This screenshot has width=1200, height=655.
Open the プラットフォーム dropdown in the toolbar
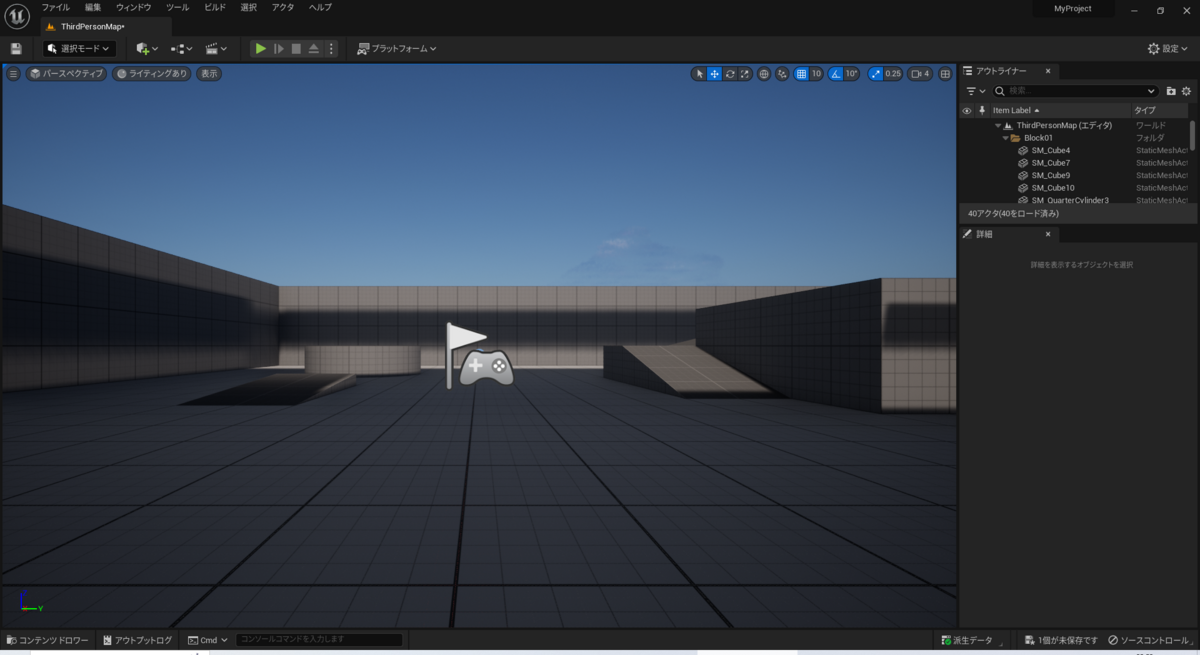pyautogui.click(x=398, y=48)
